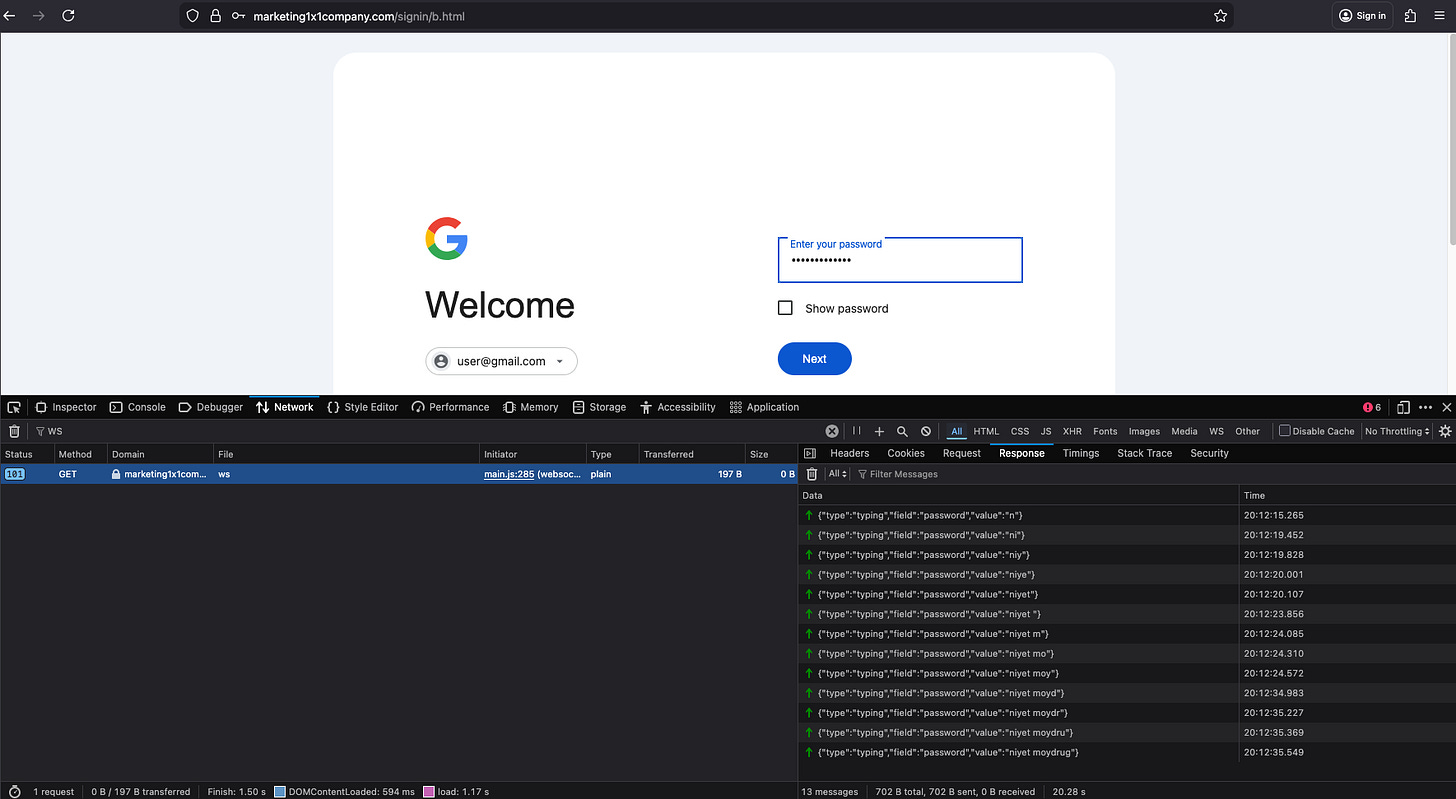
Task: Close the developer tools panel
Action: (1445, 407)
